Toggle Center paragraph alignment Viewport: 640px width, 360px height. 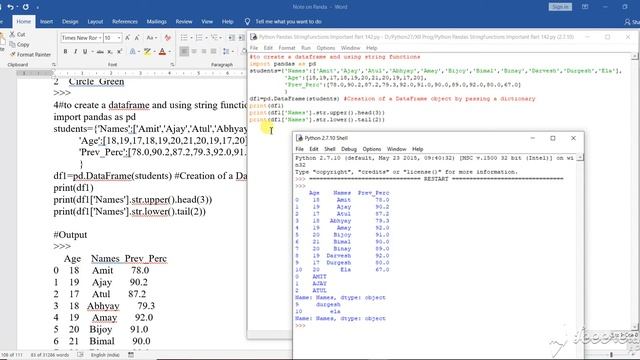pos(194,51)
